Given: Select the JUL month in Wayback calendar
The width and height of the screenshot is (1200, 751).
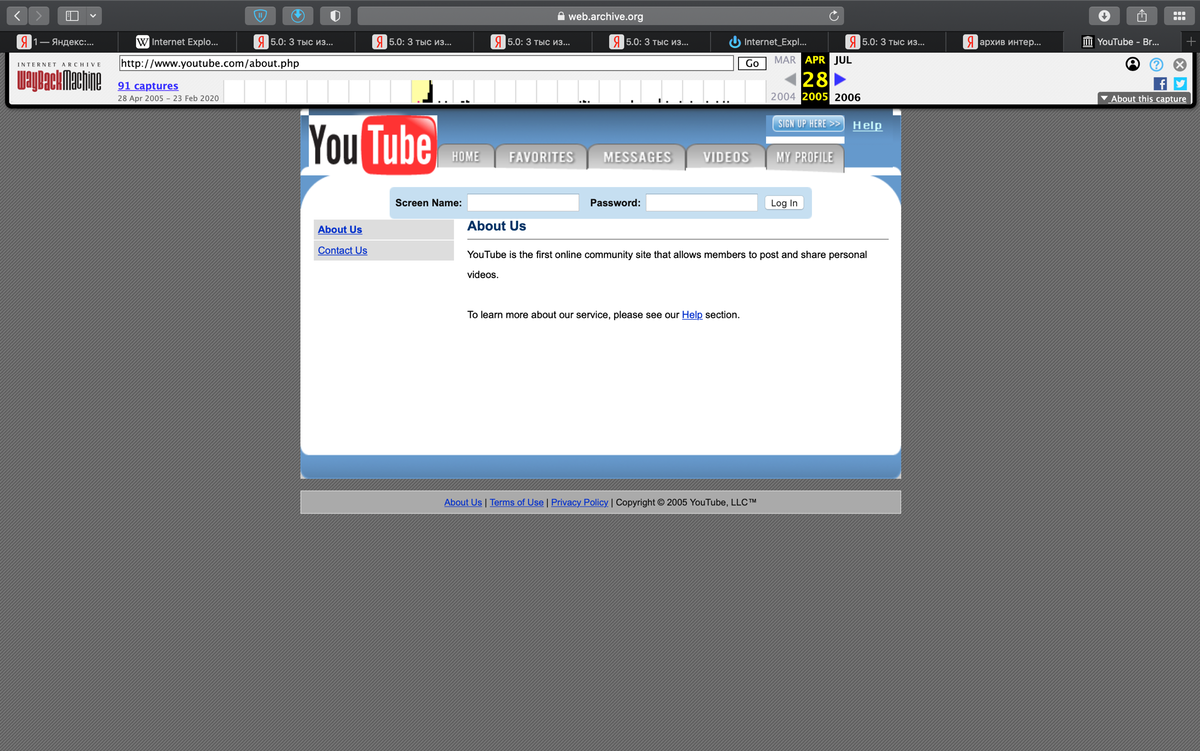Looking at the screenshot, I should coord(842,60).
